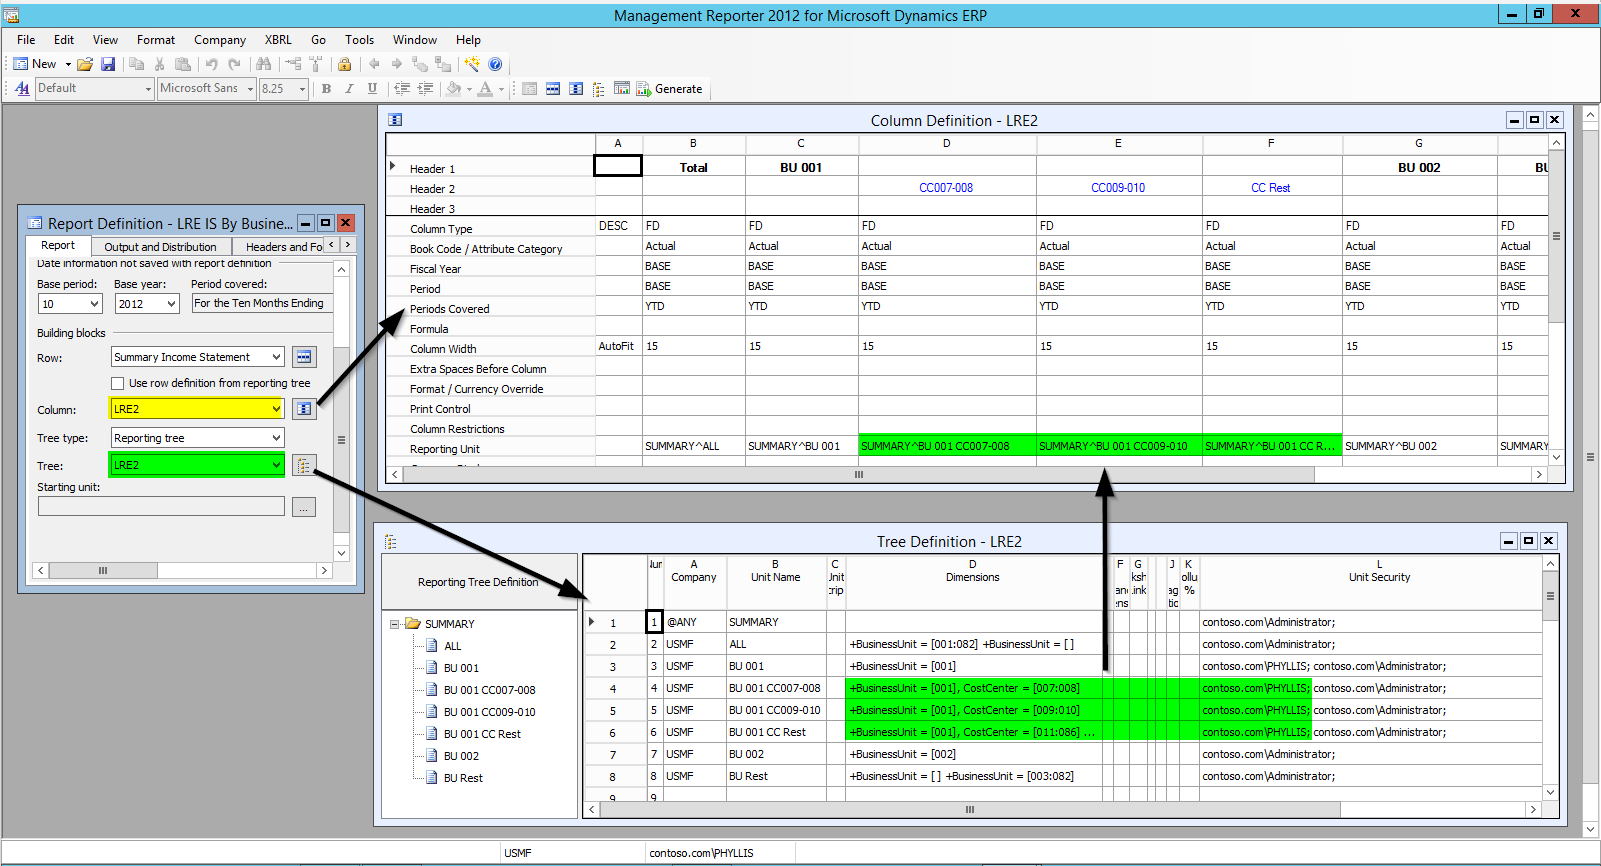
Task: Open Help with the blue question mark
Action: [495, 64]
